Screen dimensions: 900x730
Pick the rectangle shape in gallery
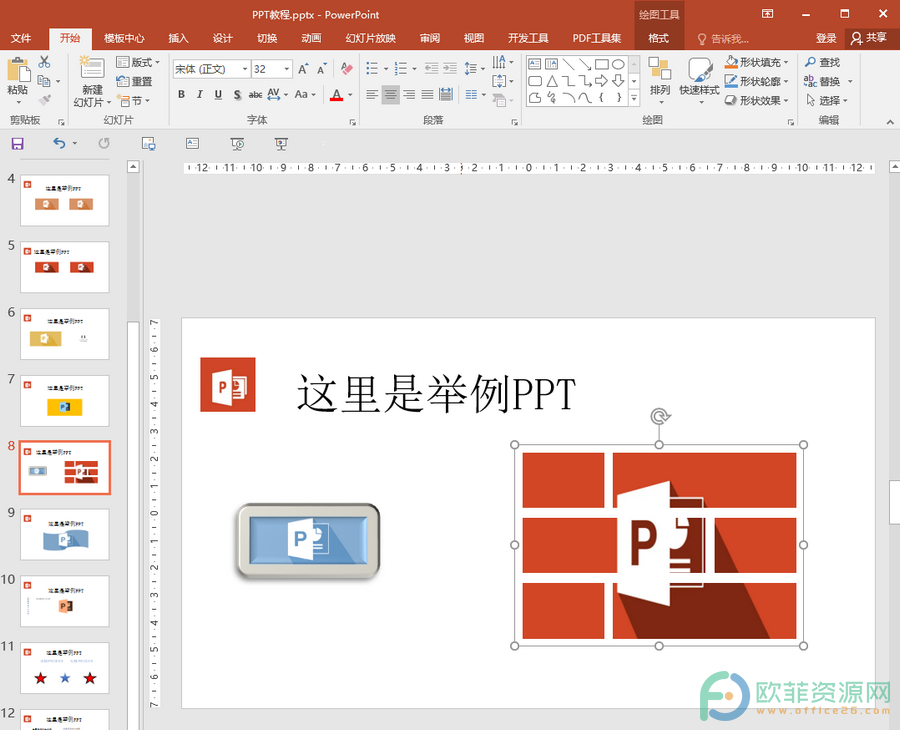coord(602,64)
